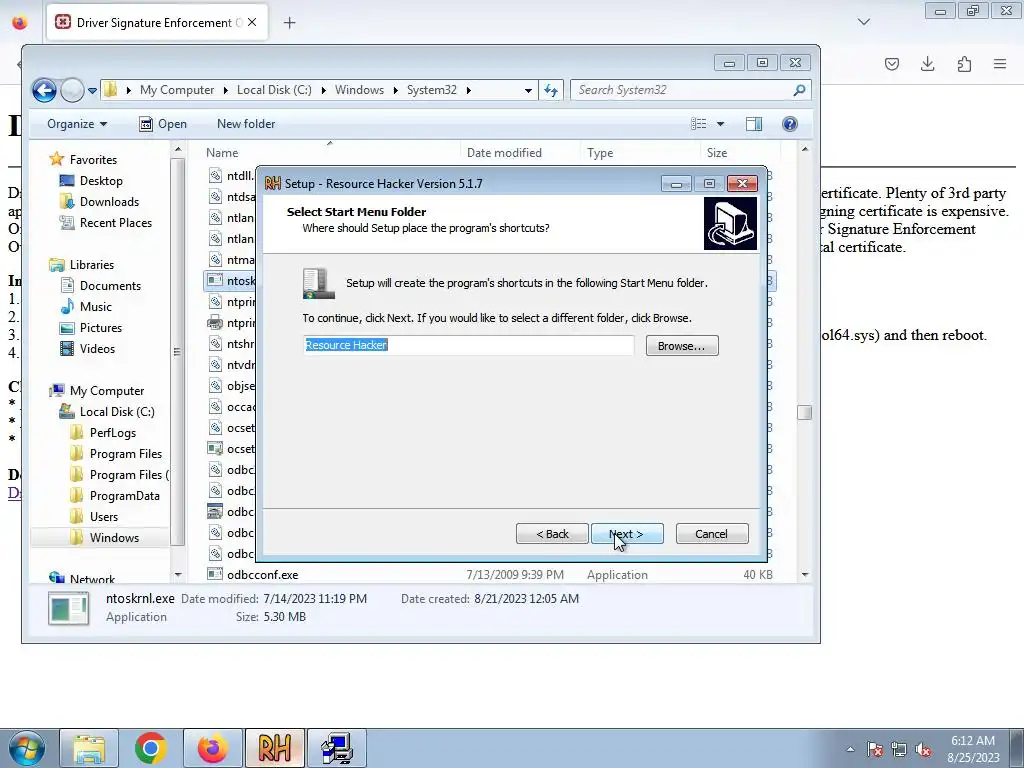Open Explorer help icon
Image resolution: width=1024 pixels, height=768 pixels.
[x=790, y=123]
